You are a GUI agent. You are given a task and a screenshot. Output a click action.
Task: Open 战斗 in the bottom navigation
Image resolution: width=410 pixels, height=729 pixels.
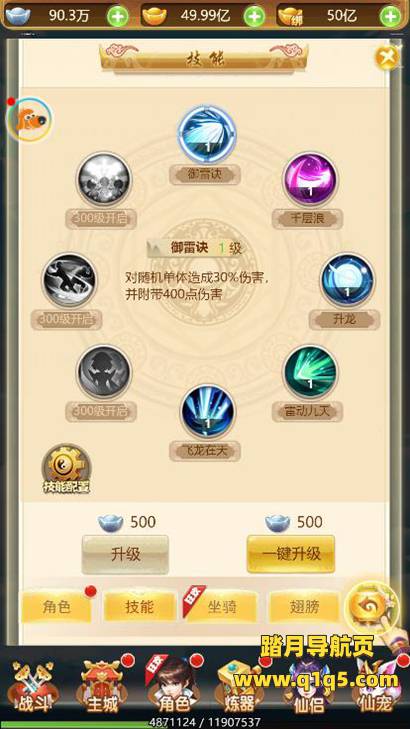tap(35, 688)
